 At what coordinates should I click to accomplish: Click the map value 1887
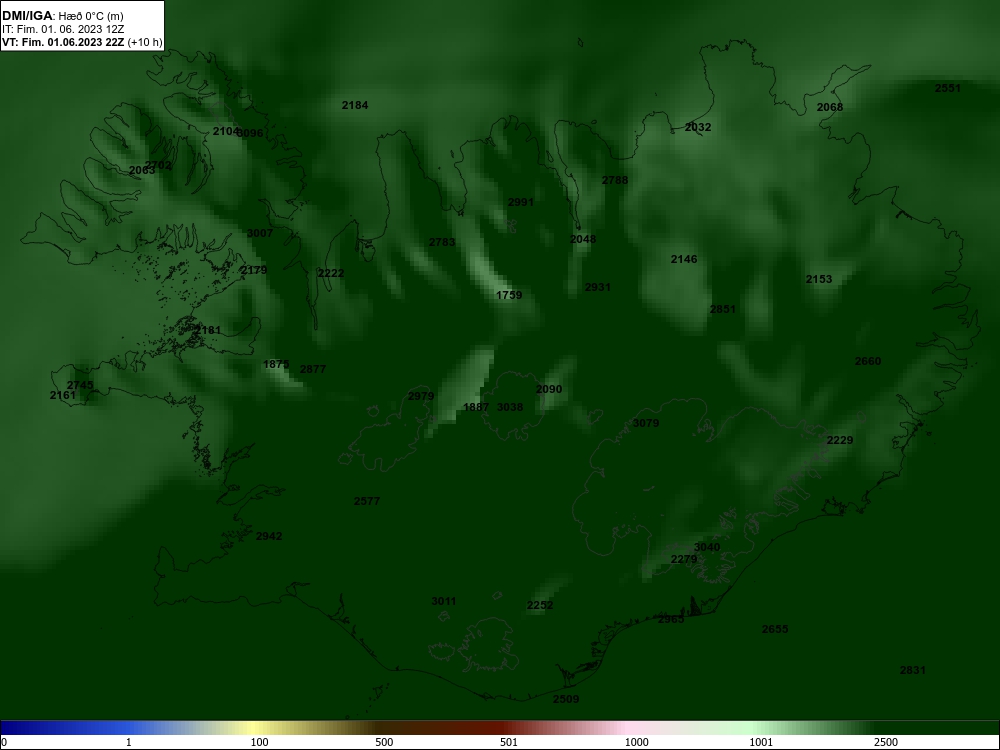pyautogui.click(x=476, y=408)
